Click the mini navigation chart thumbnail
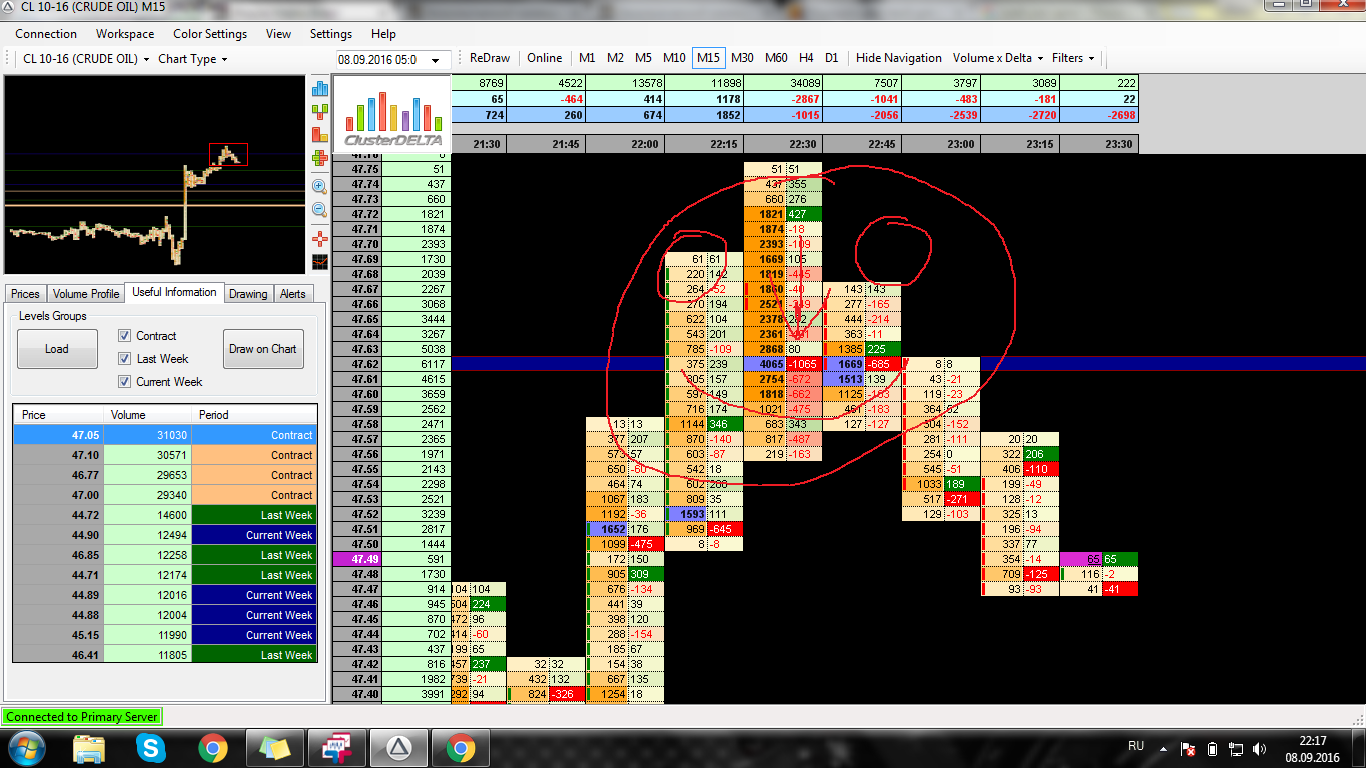1366x768 pixels. pos(155,175)
